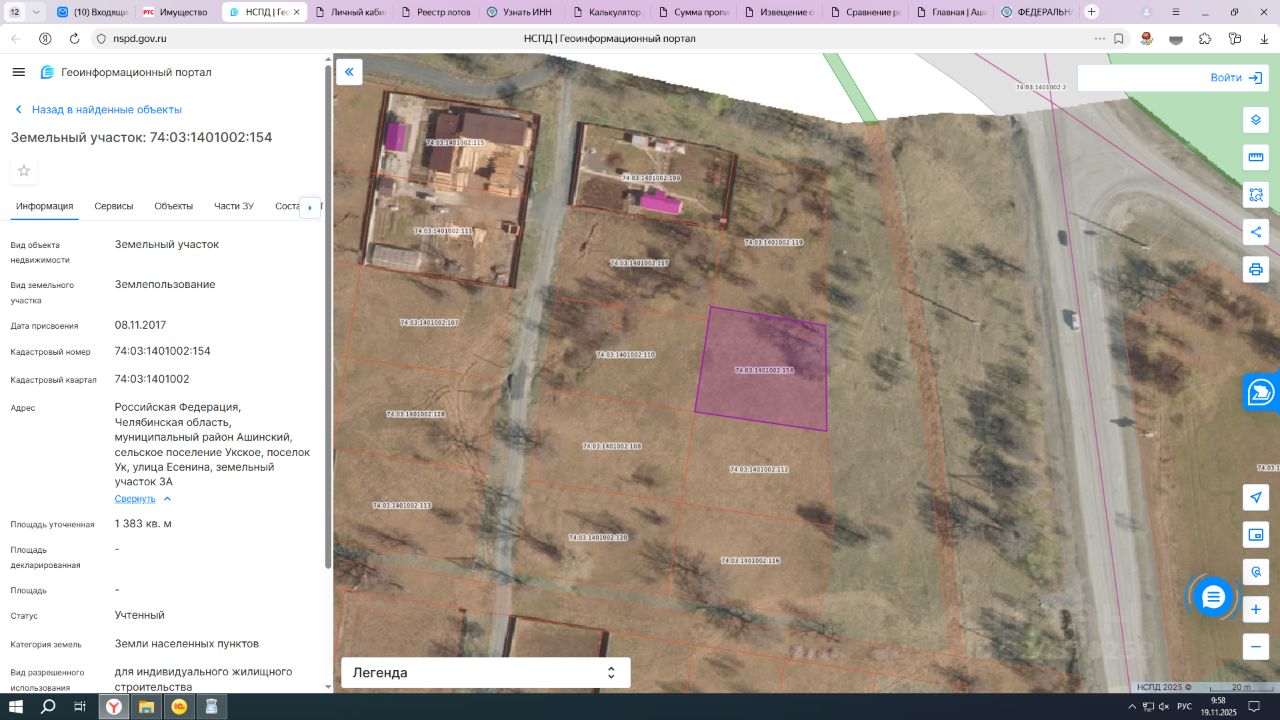Screen dimensions: 1280x720
Task: Zoom out on the map
Action: click(x=1256, y=646)
